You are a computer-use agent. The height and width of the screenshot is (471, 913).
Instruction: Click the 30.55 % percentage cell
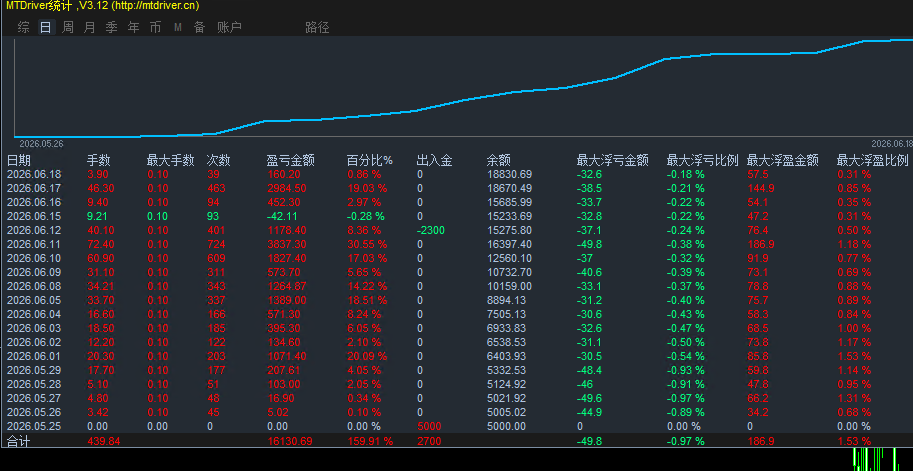click(x=367, y=245)
